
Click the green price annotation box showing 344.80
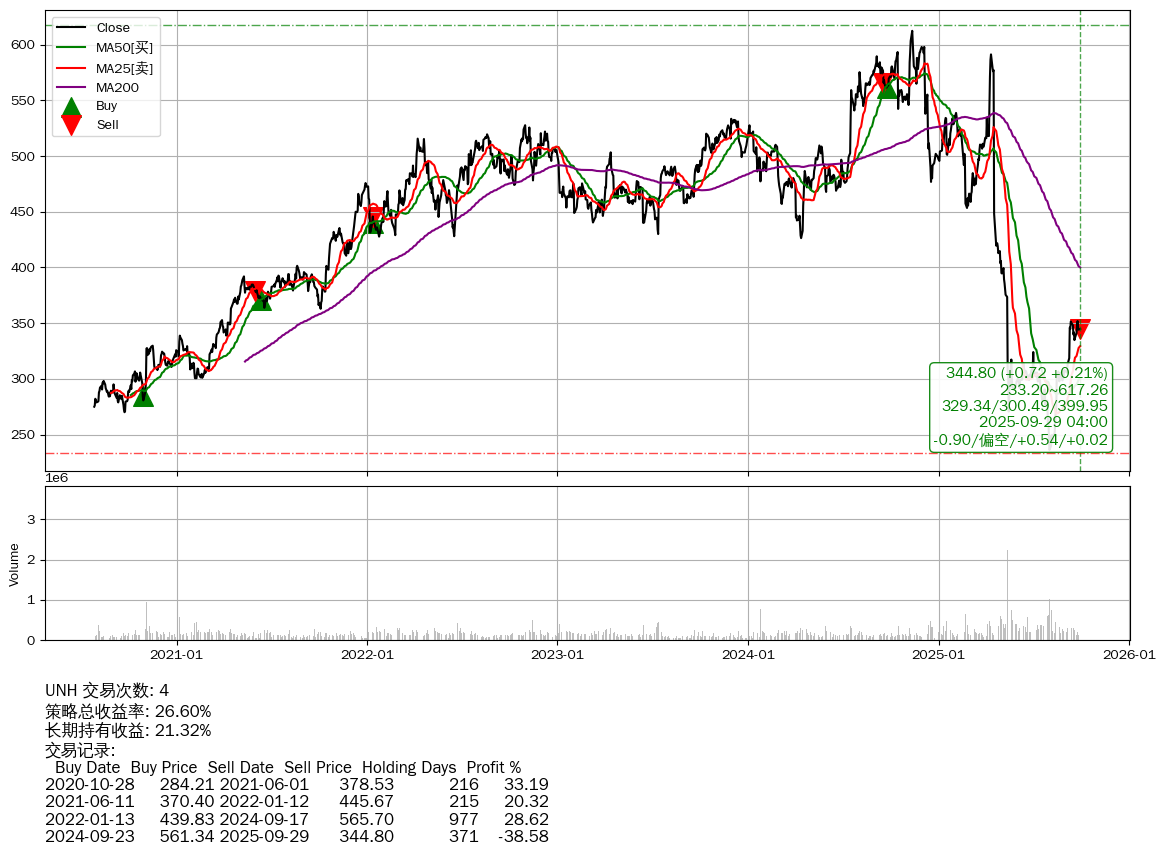tap(1021, 407)
